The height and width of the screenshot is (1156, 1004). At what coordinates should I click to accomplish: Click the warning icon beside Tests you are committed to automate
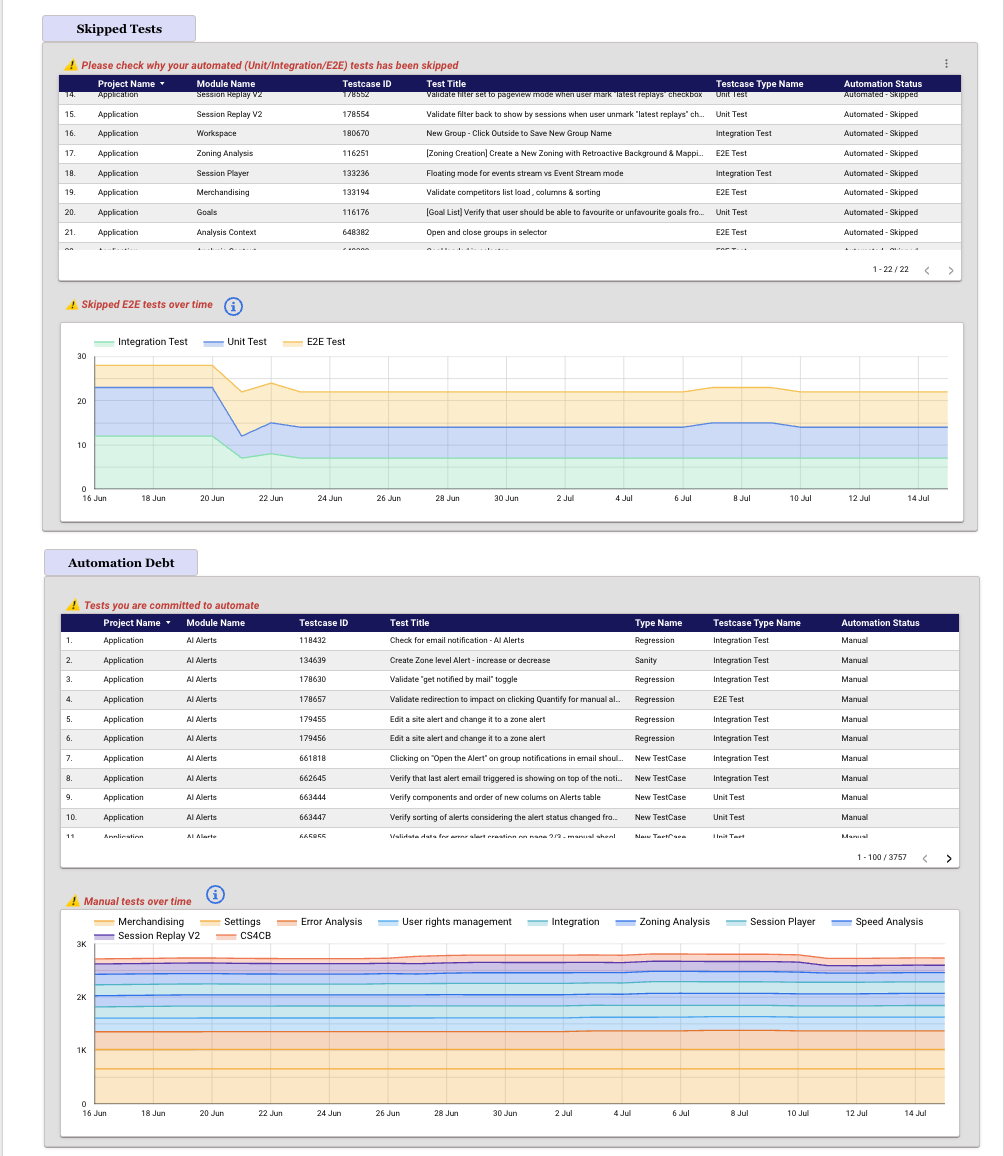tap(72, 605)
